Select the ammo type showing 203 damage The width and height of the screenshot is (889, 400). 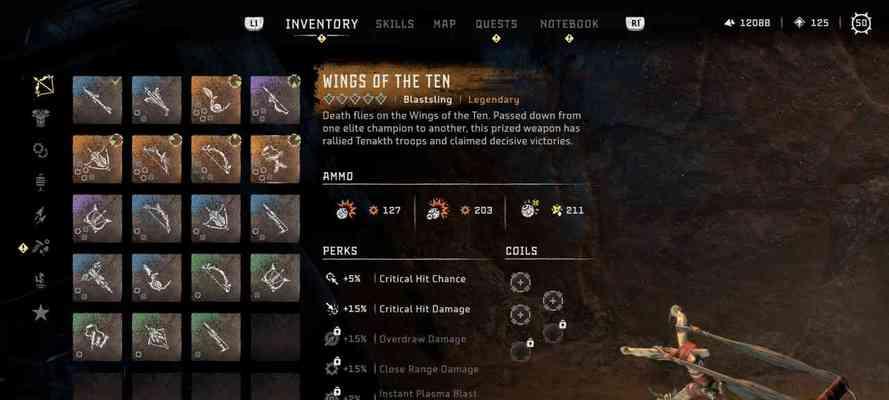click(460, 210)
